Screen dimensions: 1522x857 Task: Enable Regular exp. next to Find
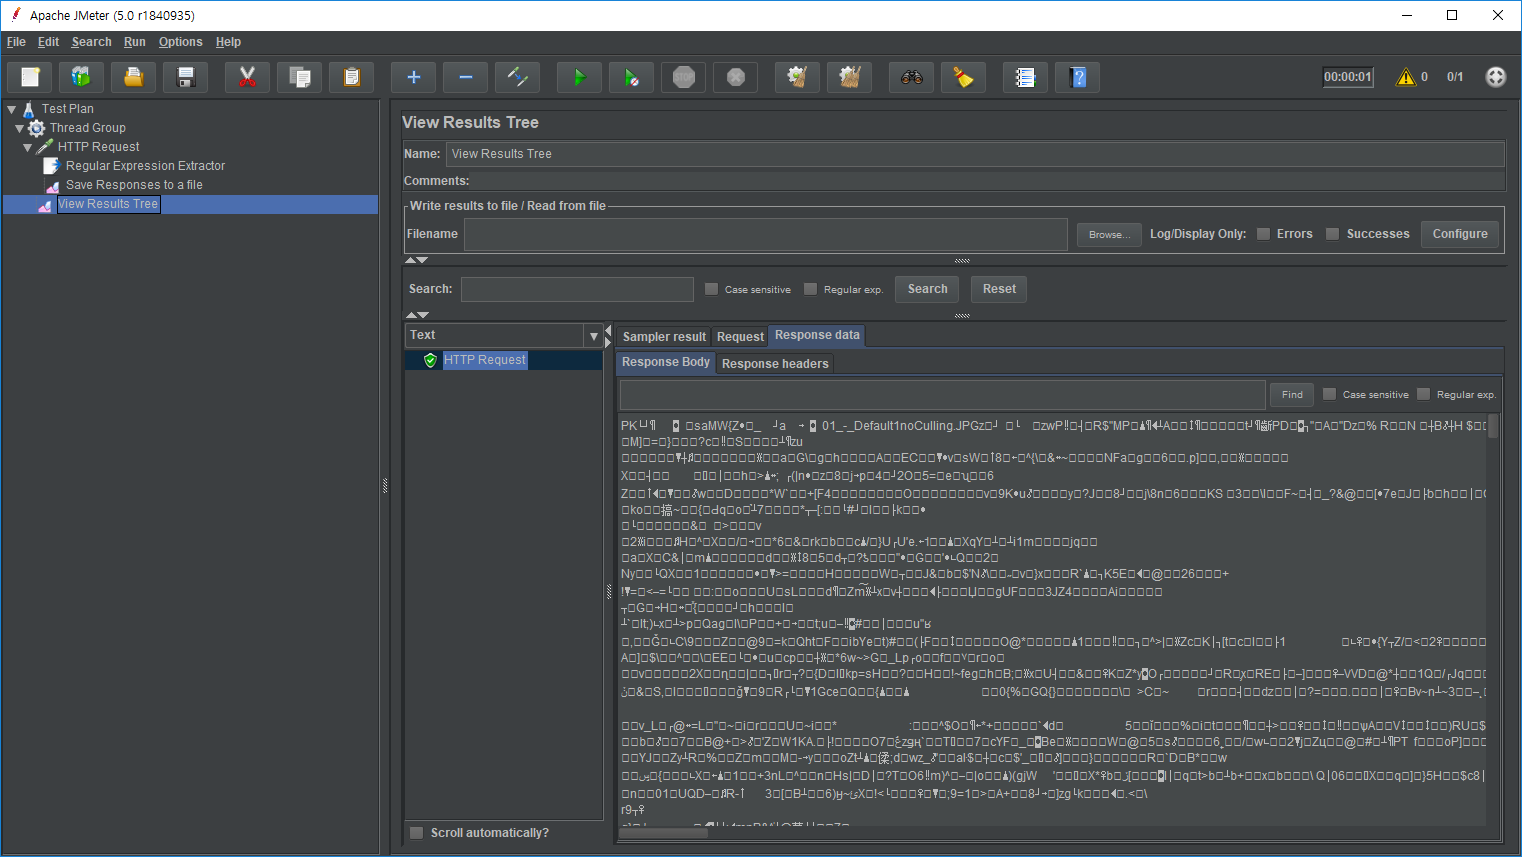1423,394
